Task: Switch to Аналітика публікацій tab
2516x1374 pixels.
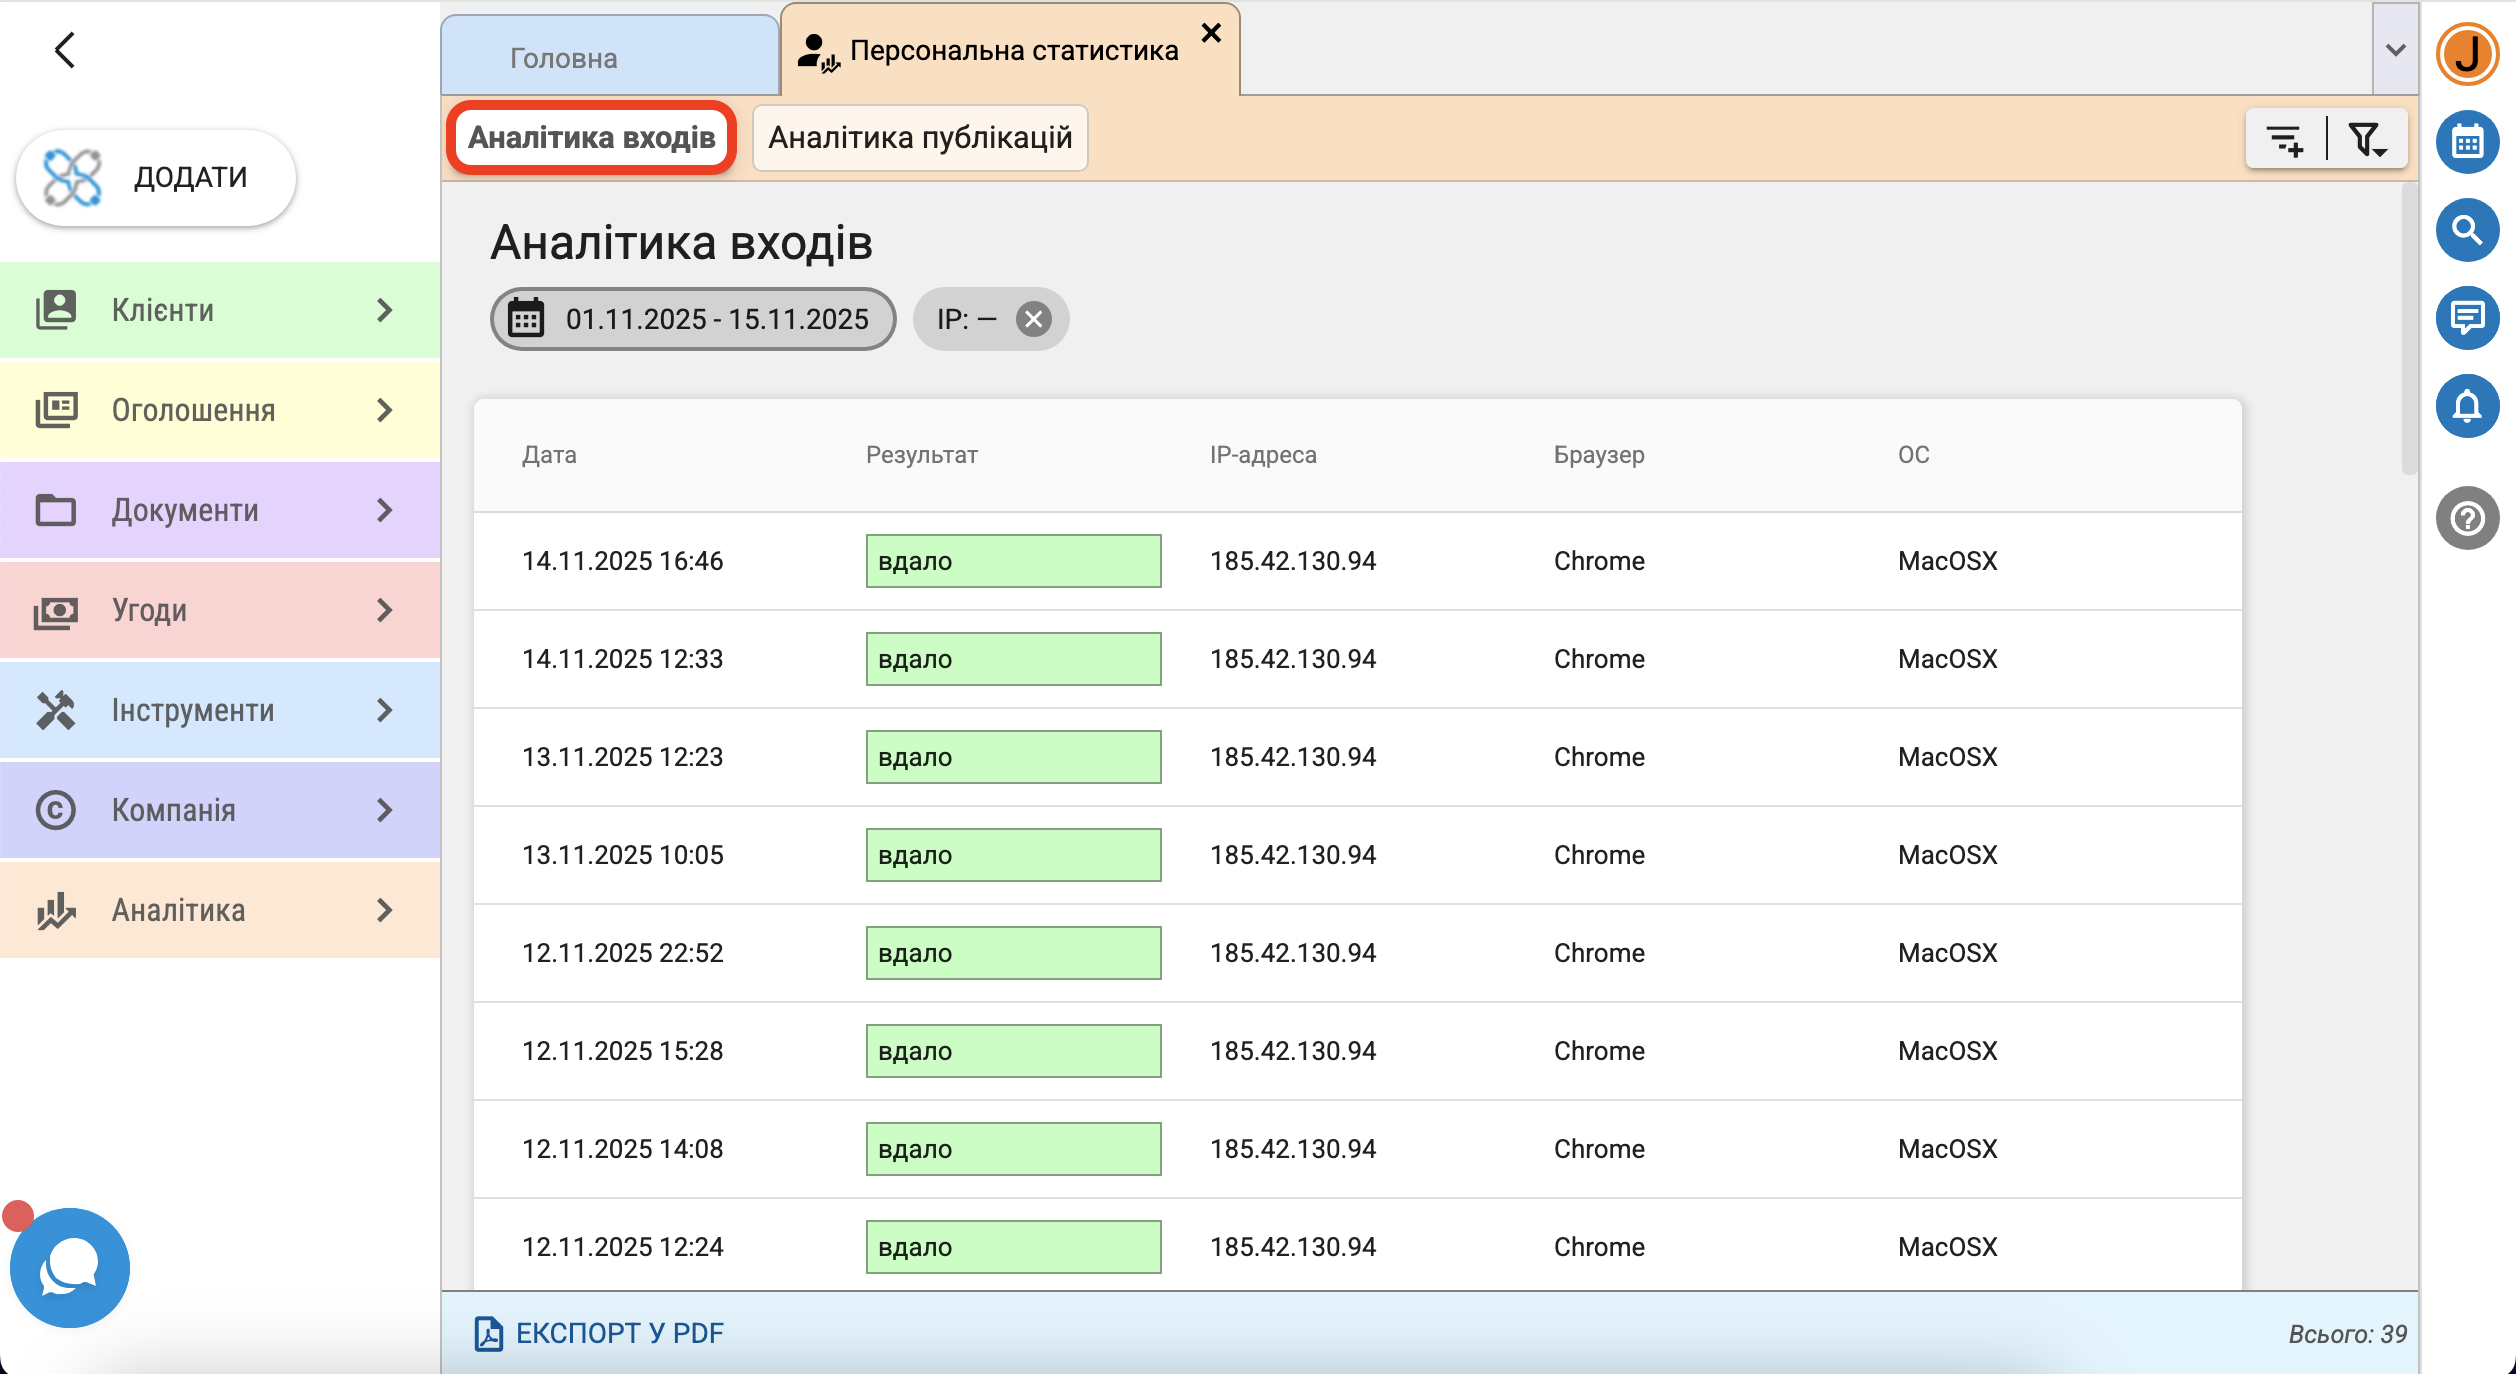Action: click(919, 138)
